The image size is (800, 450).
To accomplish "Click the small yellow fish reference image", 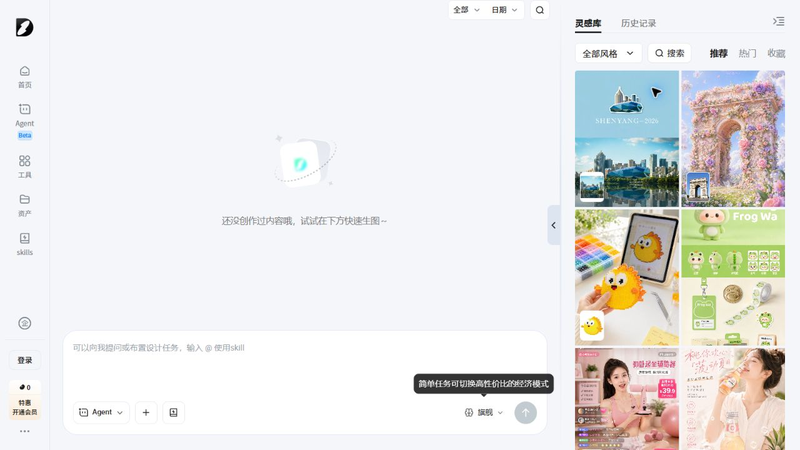I will 592,326.
